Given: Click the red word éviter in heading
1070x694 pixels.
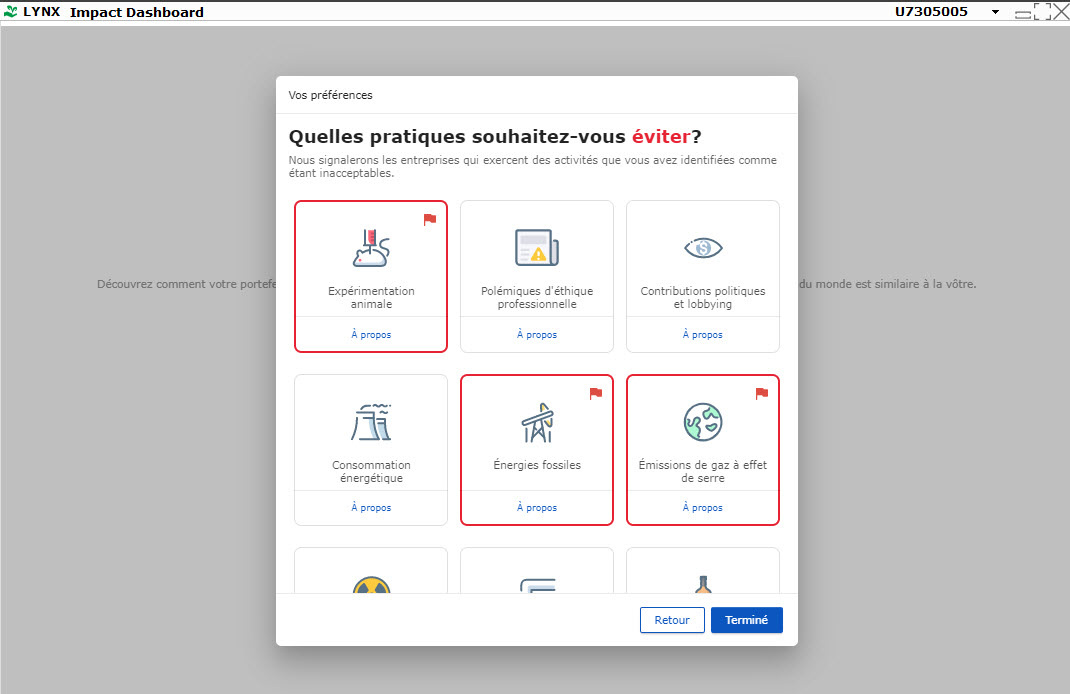Looking at the screenshot, I should click(661, 136).
